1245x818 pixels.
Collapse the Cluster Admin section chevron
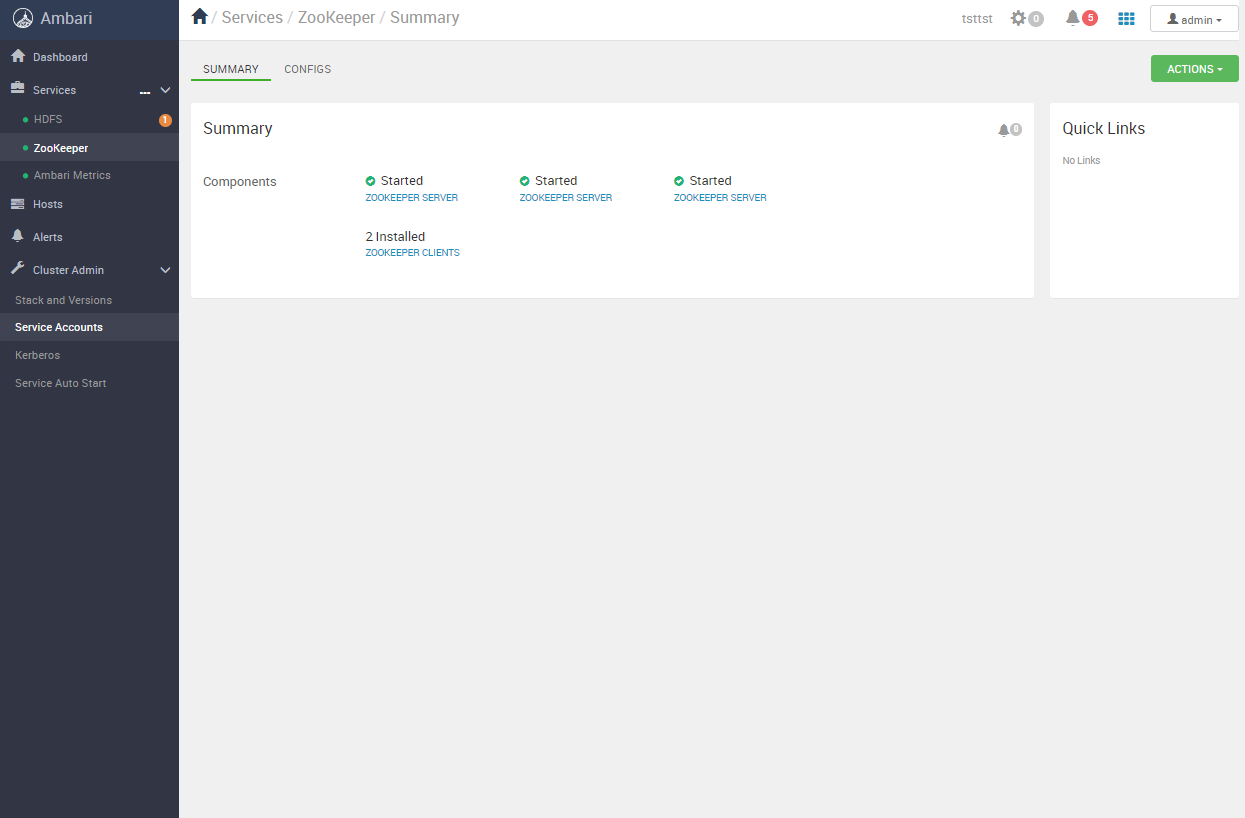pyautogui.click(x=166, y=270)
